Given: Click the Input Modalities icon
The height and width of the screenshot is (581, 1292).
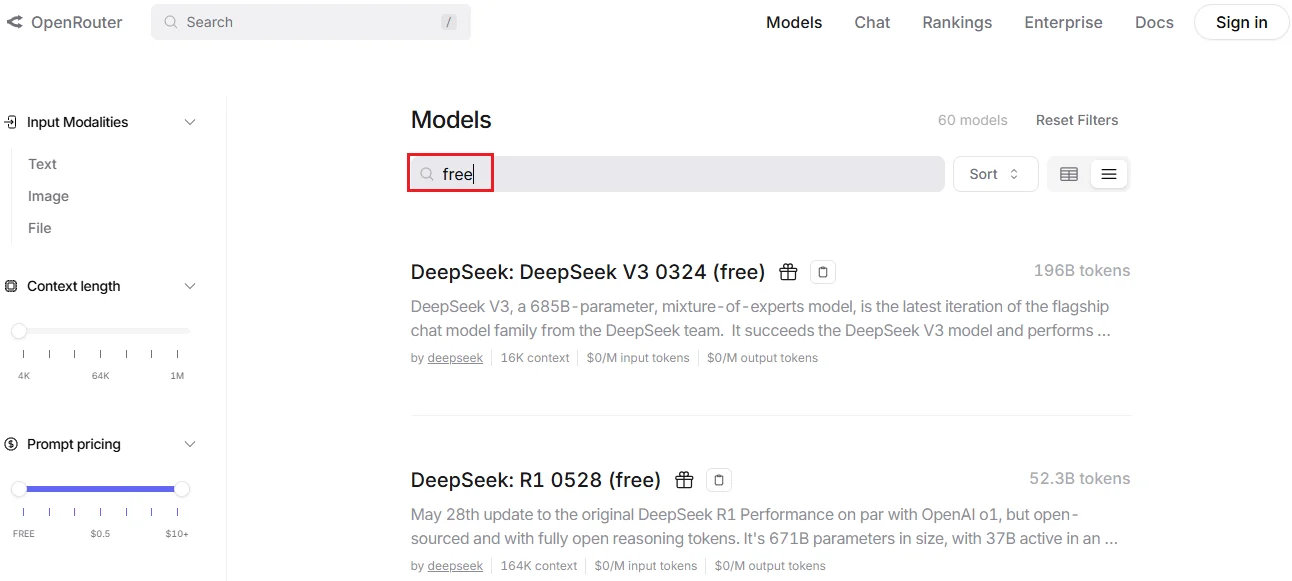Looking at the screenshot, I should coord(11,122).
